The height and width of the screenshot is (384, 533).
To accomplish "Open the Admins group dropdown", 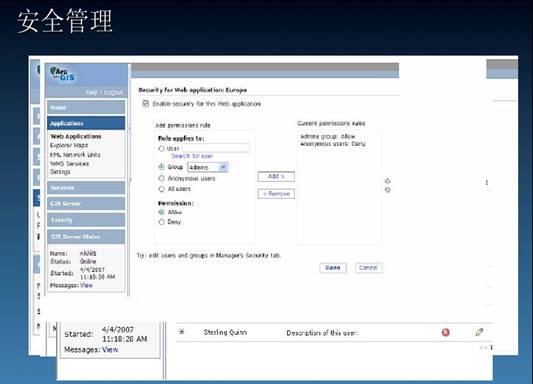I will click(x=208, y=167).
